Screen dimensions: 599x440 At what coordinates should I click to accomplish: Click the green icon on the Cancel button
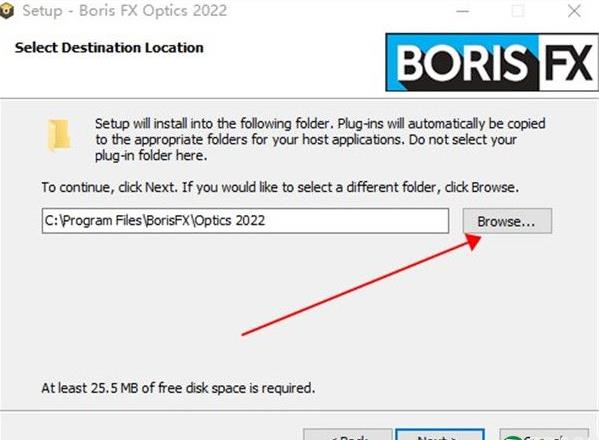512,437
